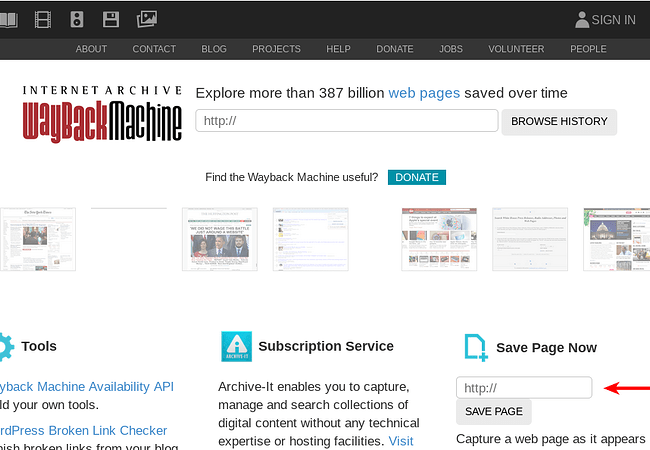
Task: Open the thumbnail showing the Capitol dome
Action: [x=617, y=239]
